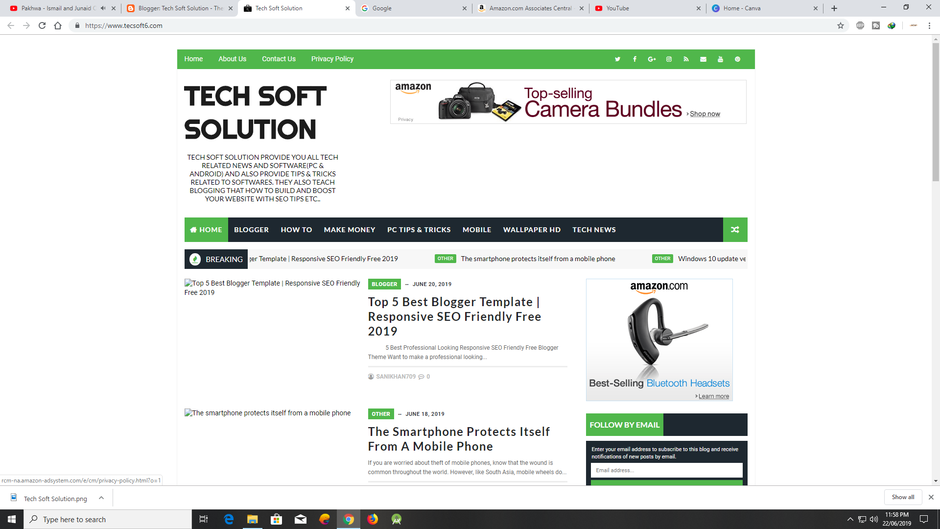Click the SANIKHAN709 author link
The height and width of the screenshot is (529, 940).
[x=396, y=377]
